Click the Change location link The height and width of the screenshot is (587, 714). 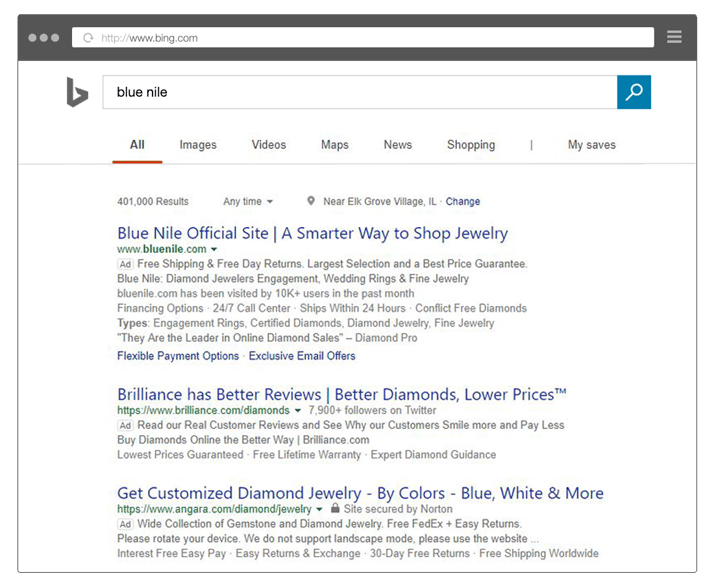(463, 201)
